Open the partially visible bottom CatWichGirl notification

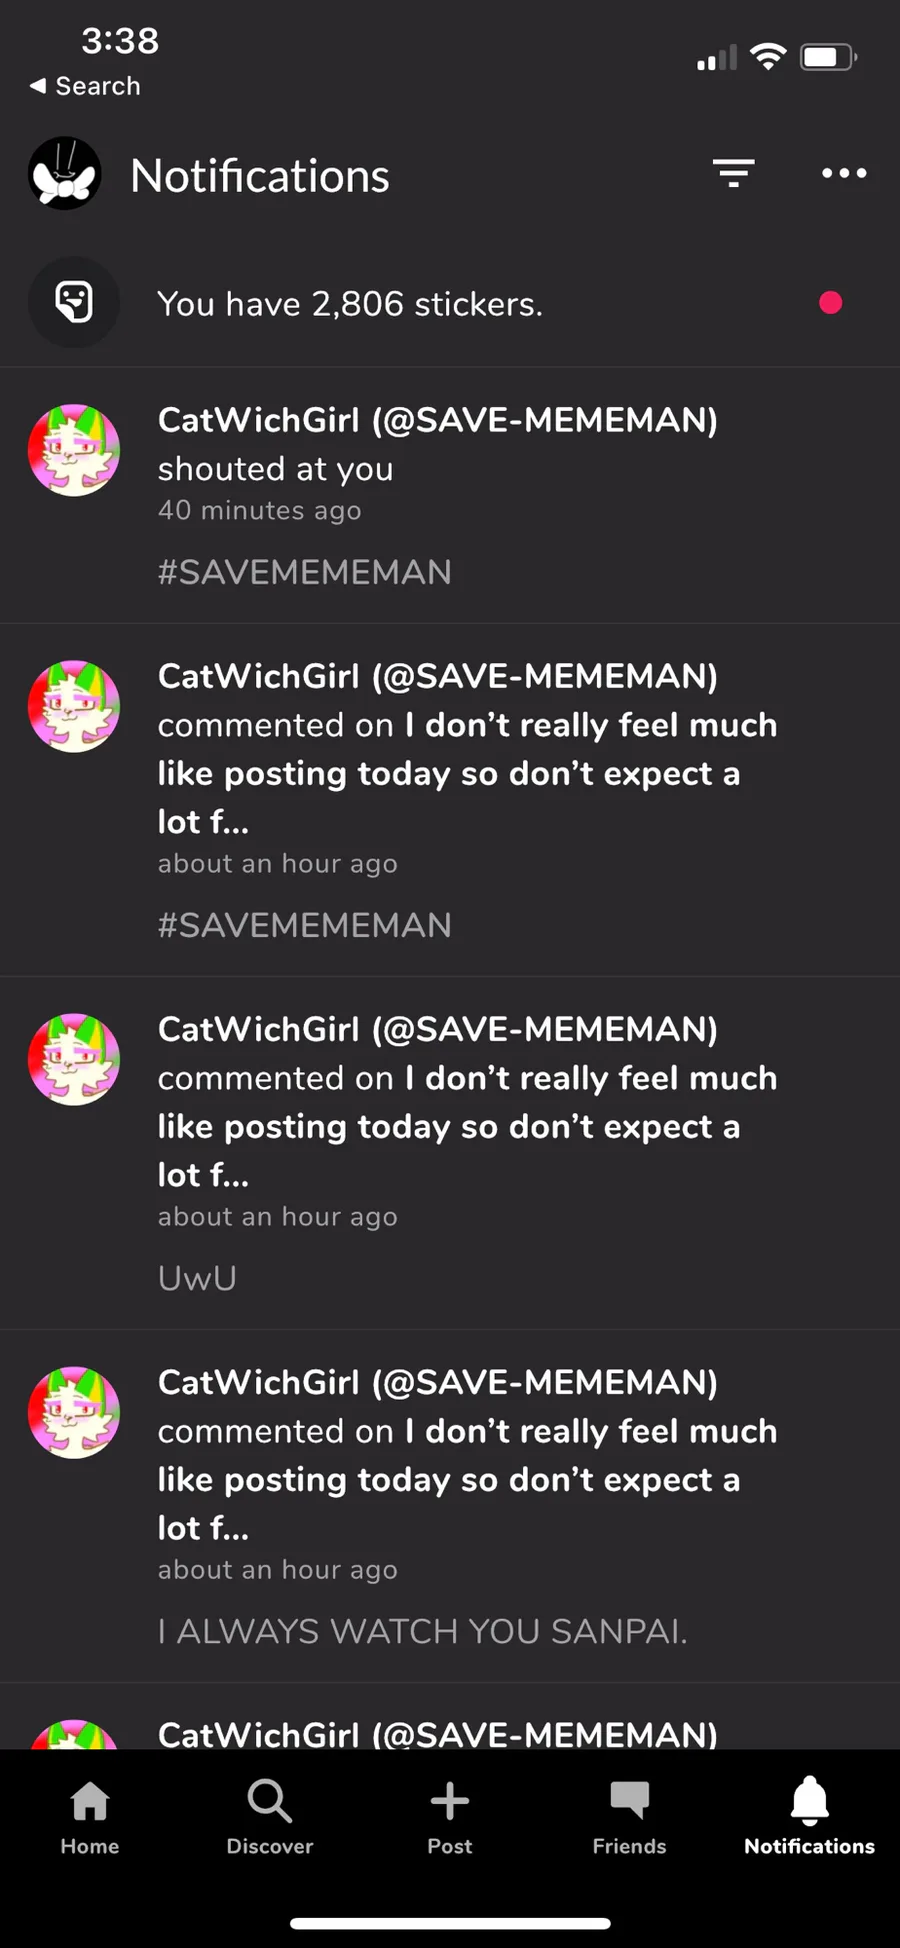tap(450, 1717)
